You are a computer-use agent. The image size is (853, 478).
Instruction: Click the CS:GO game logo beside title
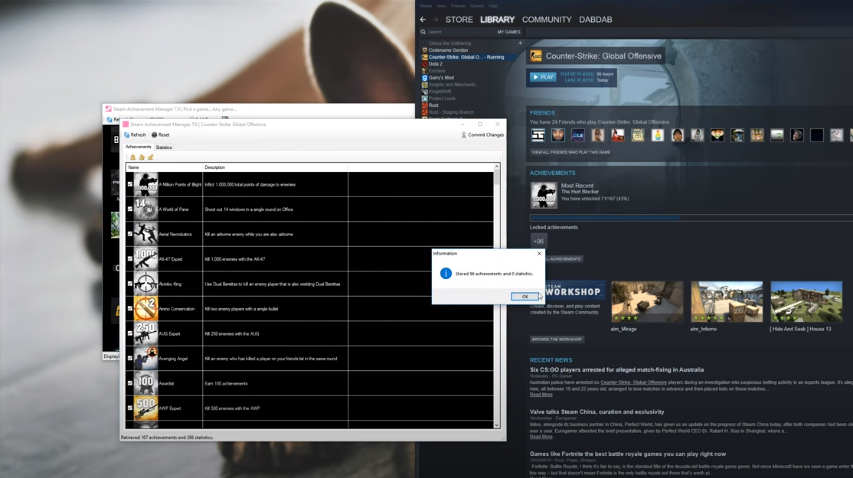(x=536, y=56)
